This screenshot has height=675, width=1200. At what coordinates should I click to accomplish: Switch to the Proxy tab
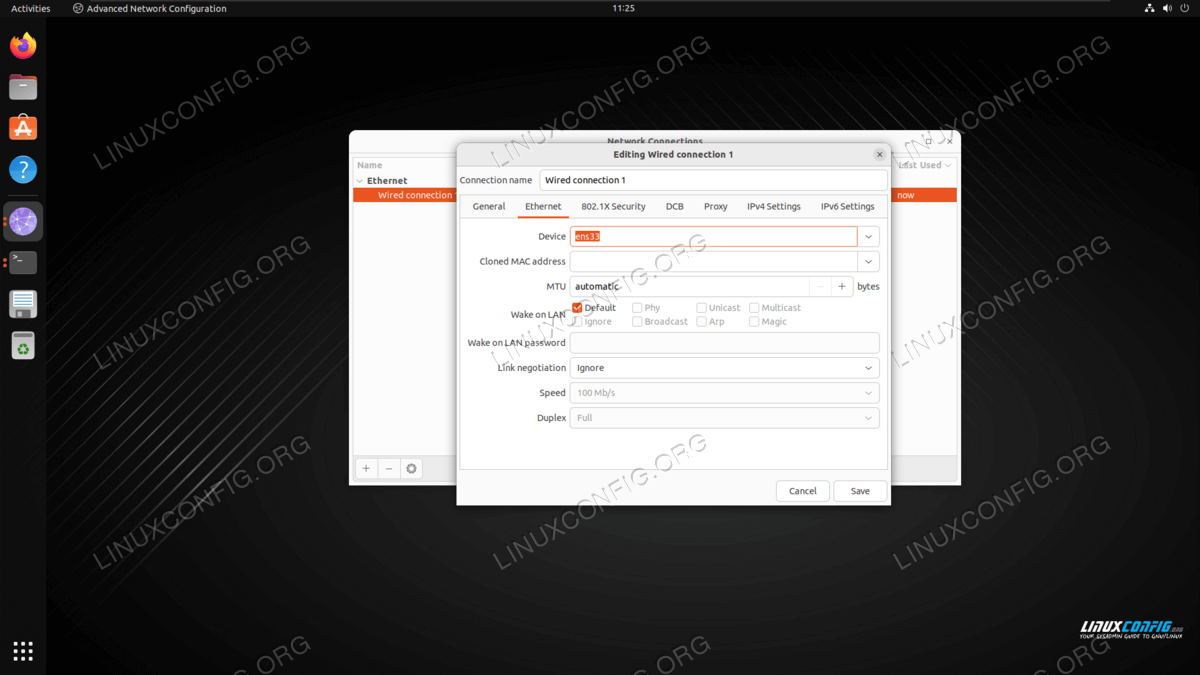pos(716,207)
